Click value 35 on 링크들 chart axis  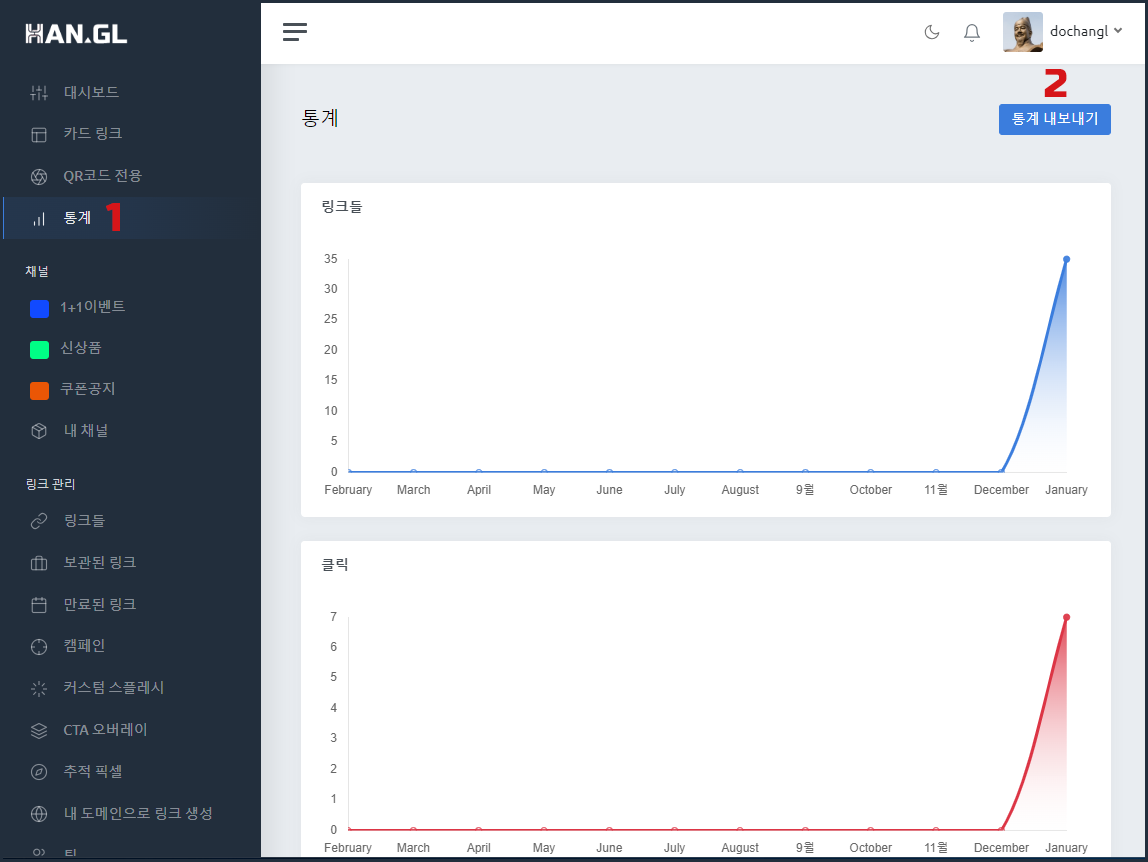[x=331, y=259]
